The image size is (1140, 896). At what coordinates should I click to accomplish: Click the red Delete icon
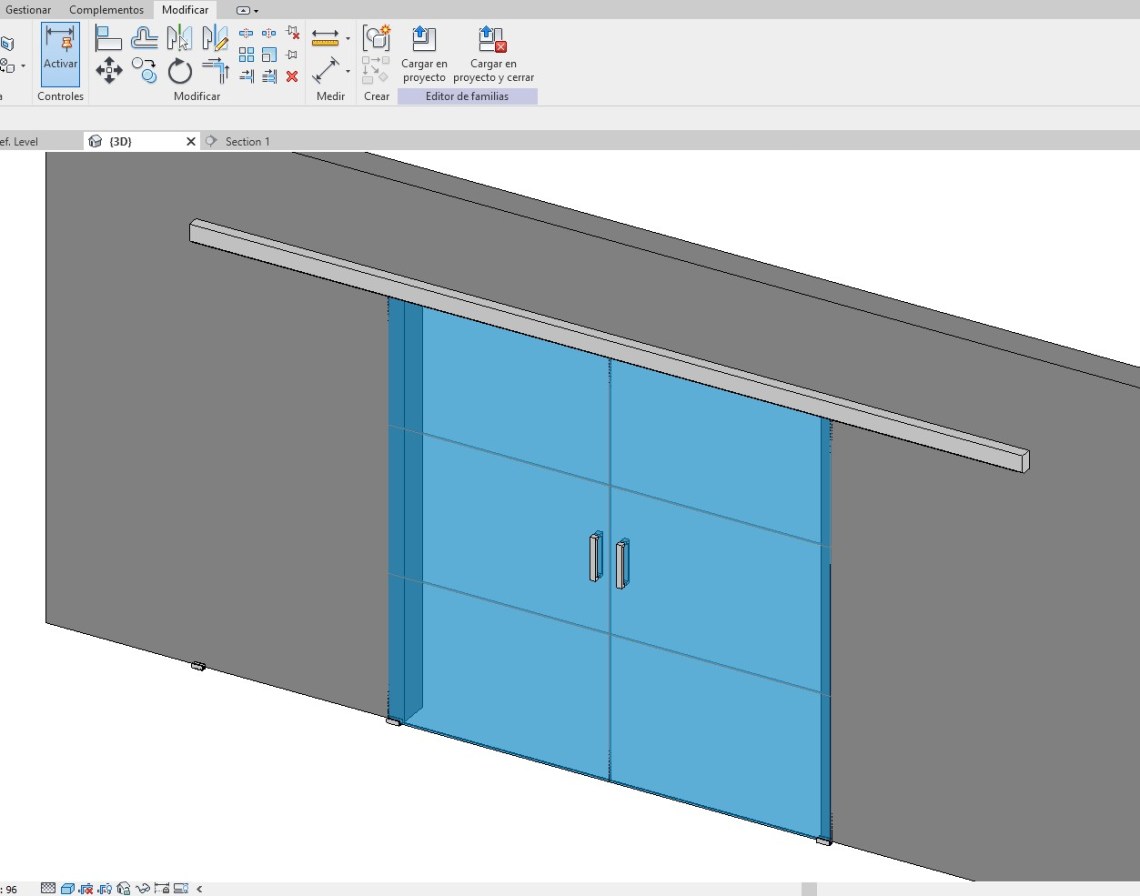[x=292, y=76]
